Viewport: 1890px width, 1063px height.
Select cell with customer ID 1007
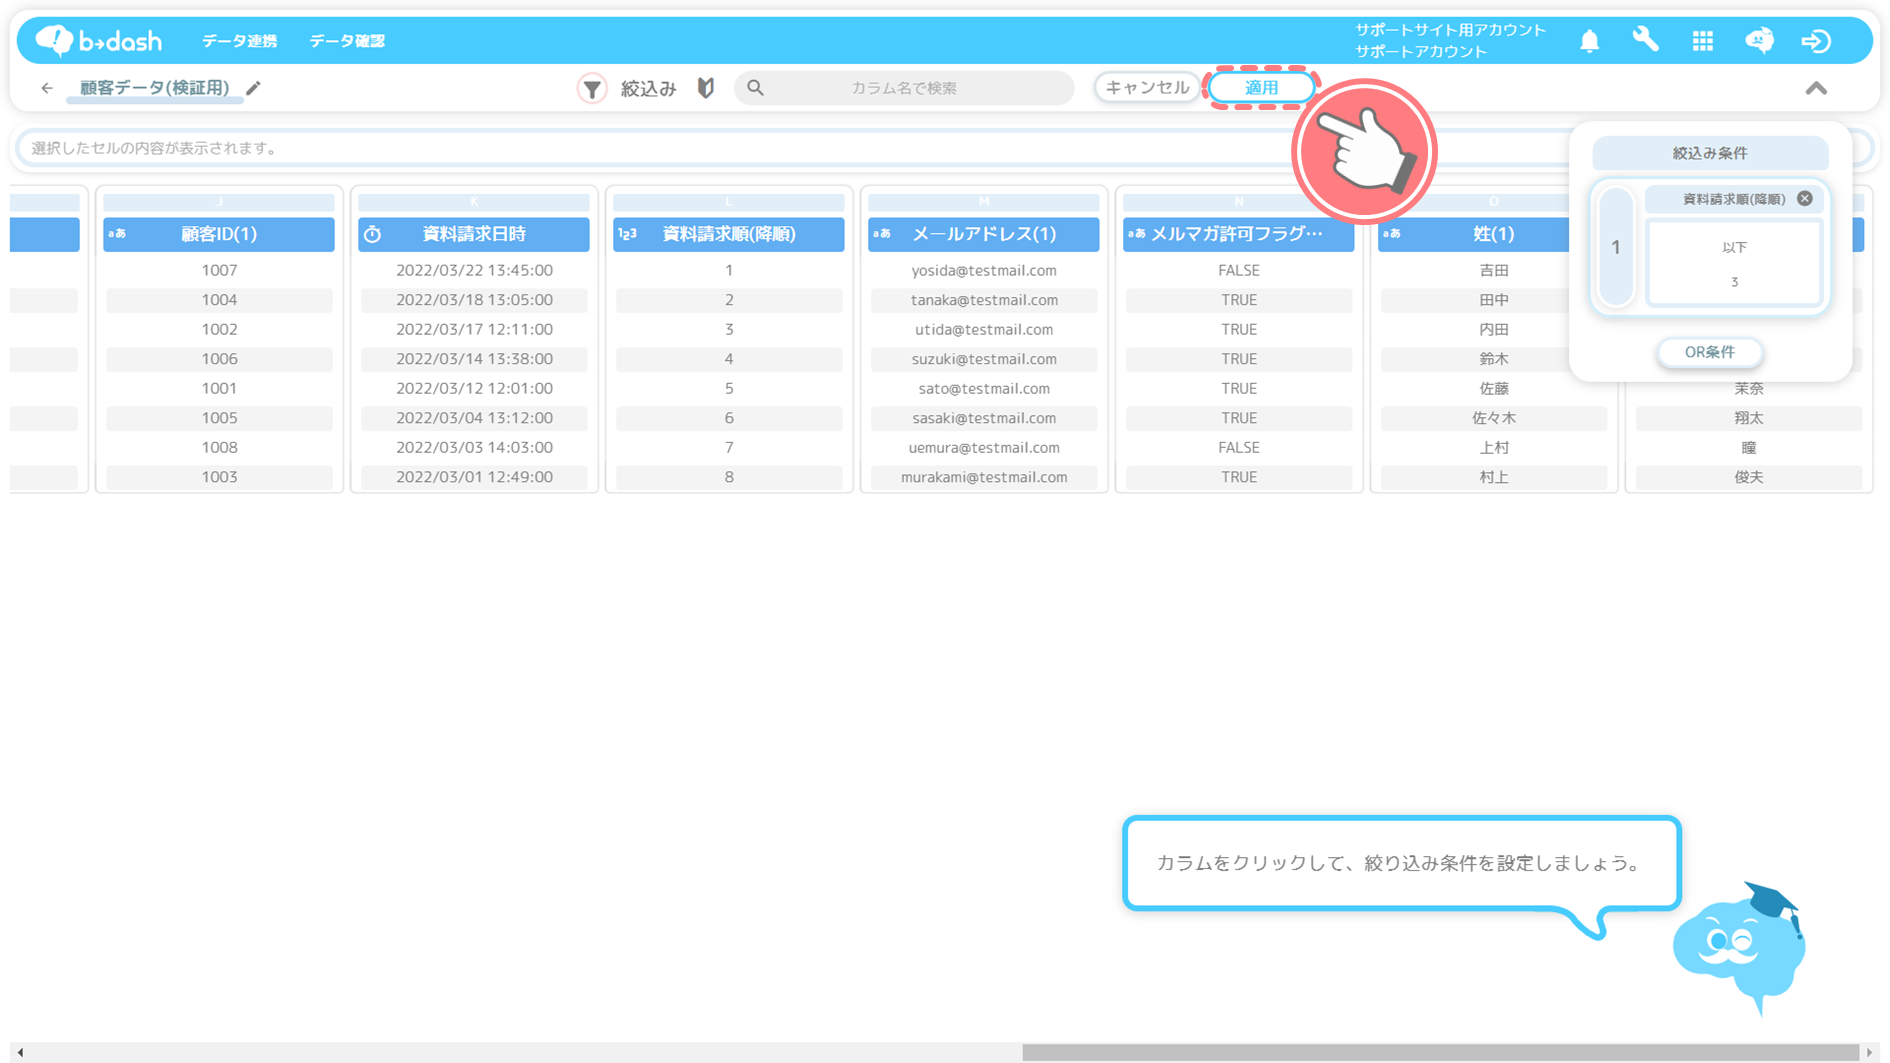[219, 270]
